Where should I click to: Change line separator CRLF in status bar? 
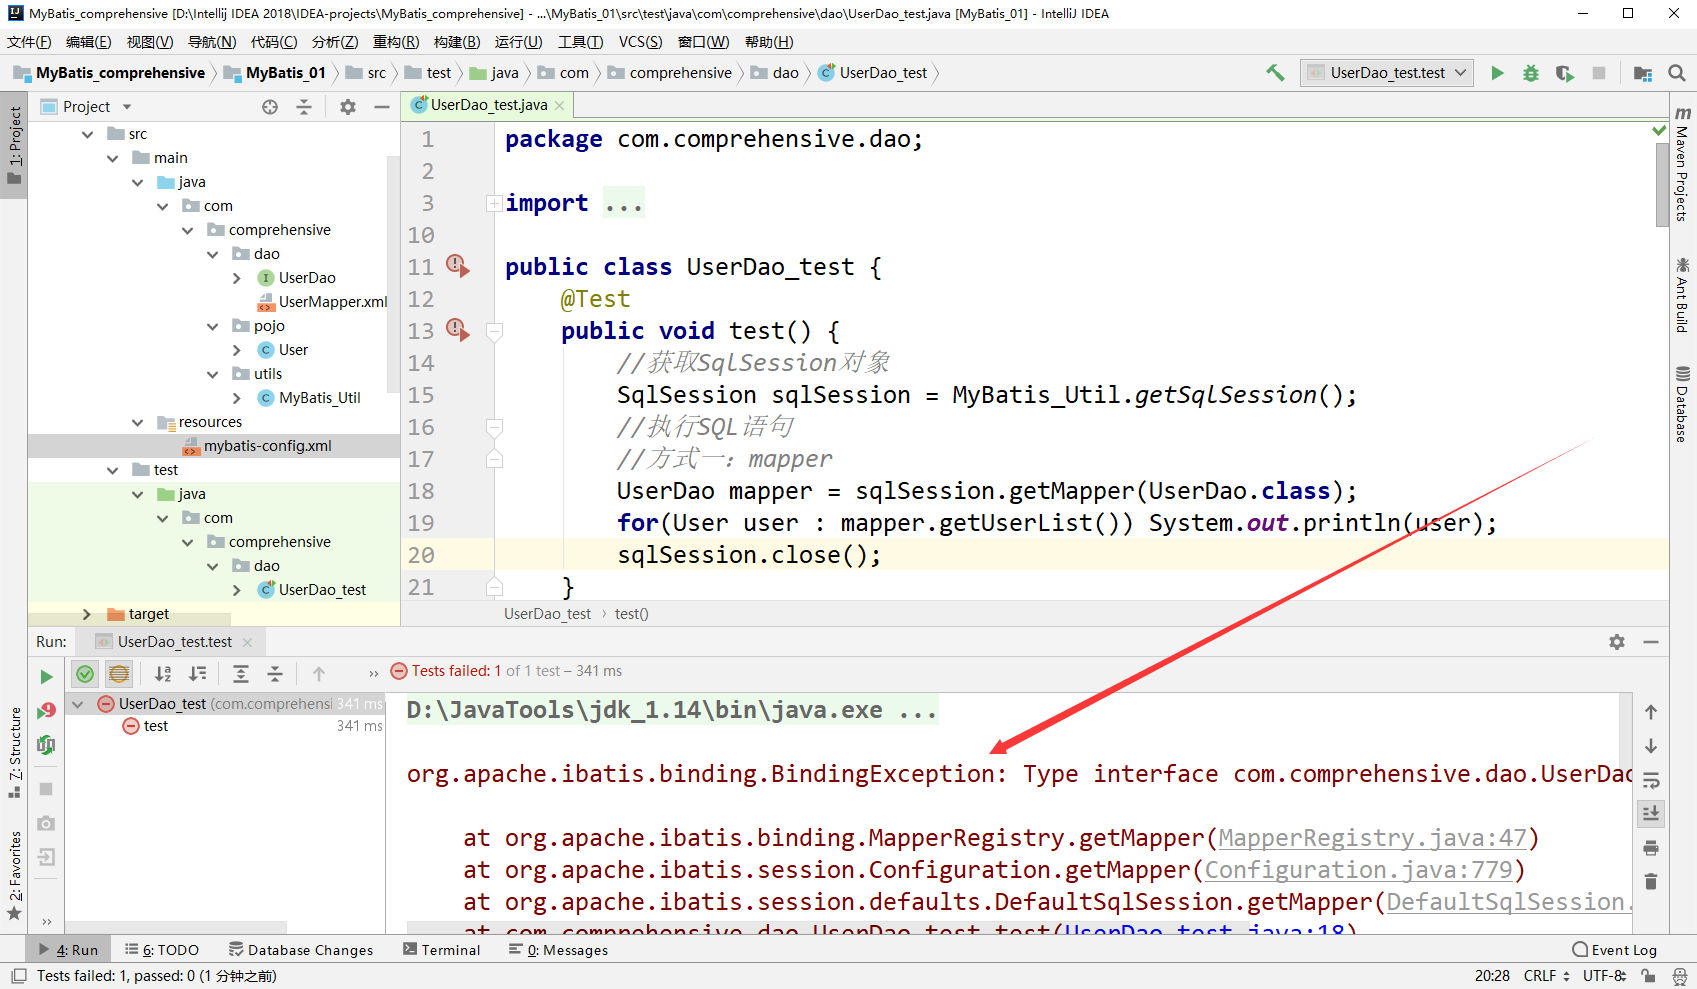click(x=1546, y=976)
